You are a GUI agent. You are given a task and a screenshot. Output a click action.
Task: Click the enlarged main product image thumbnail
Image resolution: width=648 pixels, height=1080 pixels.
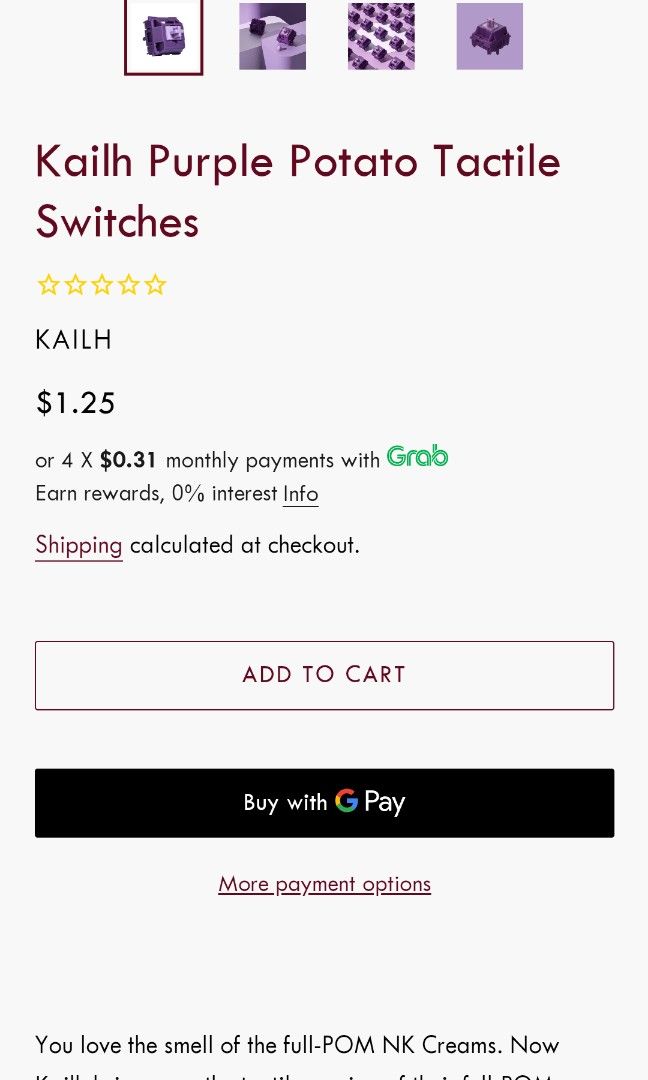click(163, 36)
